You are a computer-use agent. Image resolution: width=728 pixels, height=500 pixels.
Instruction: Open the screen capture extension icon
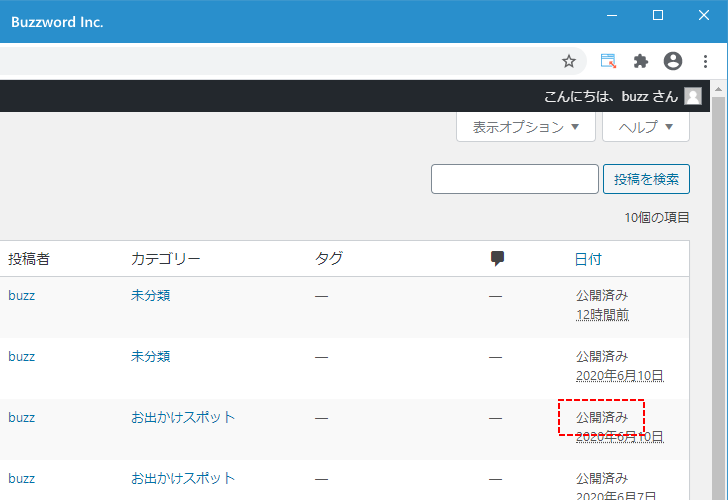click(x=608, y=61)
